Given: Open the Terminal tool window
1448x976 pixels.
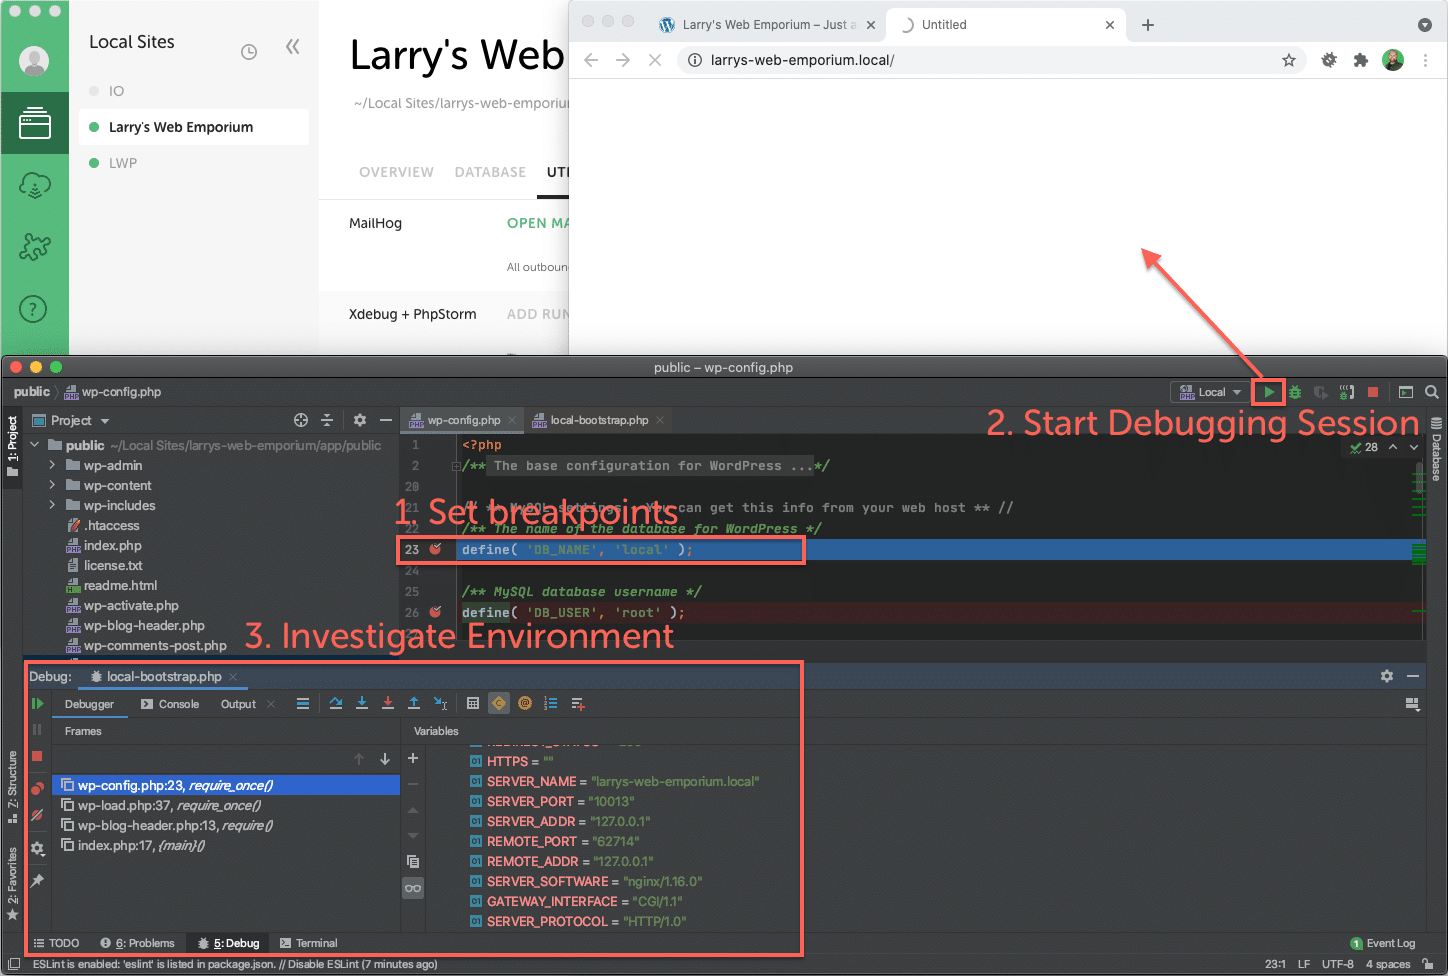Looking at the screenshot, I should pos(309,943).
